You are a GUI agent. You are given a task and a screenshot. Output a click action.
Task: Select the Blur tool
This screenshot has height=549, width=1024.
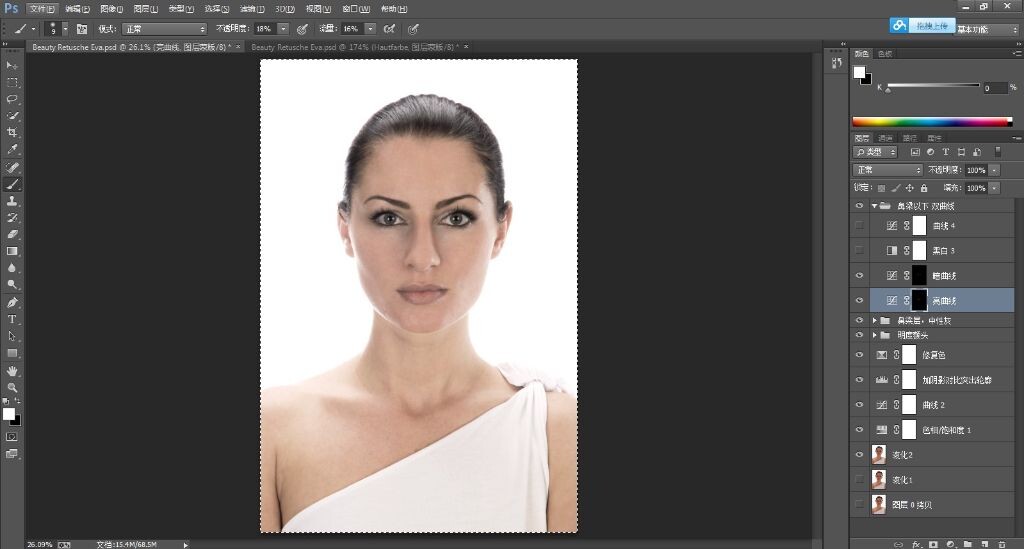point(12,268)
